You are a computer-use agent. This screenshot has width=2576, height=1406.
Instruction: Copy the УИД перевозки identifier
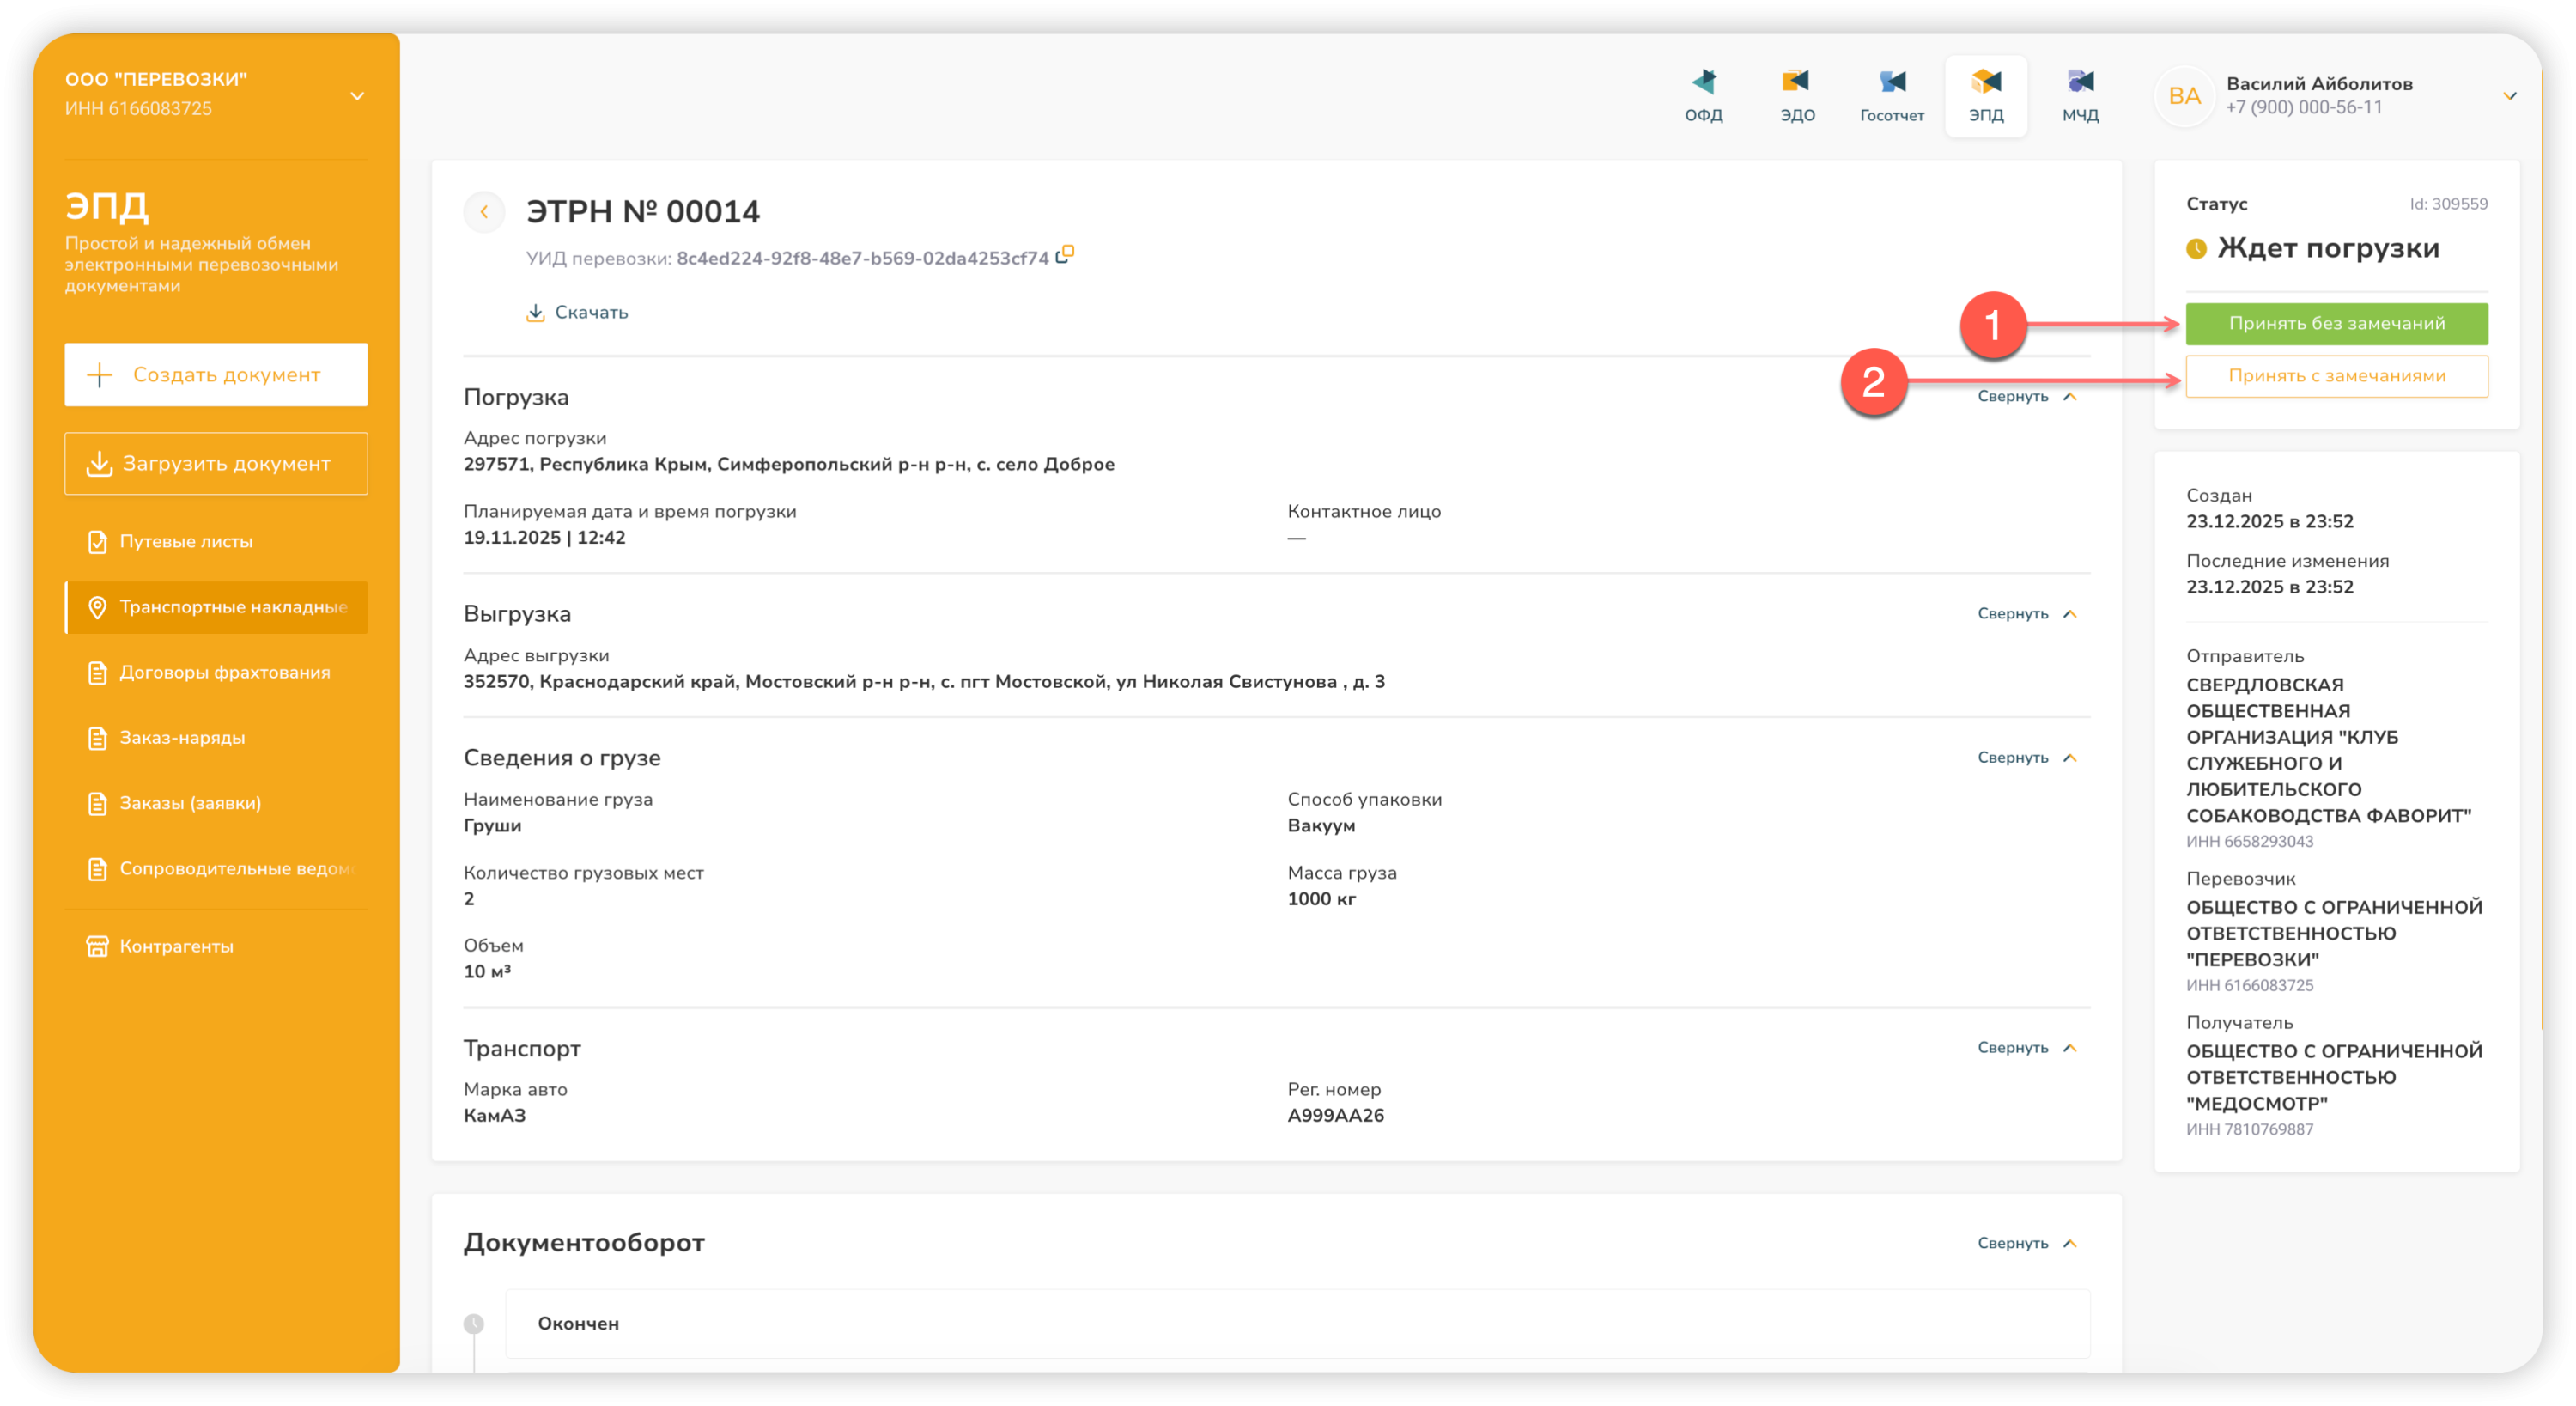[x=1065, y=255]
